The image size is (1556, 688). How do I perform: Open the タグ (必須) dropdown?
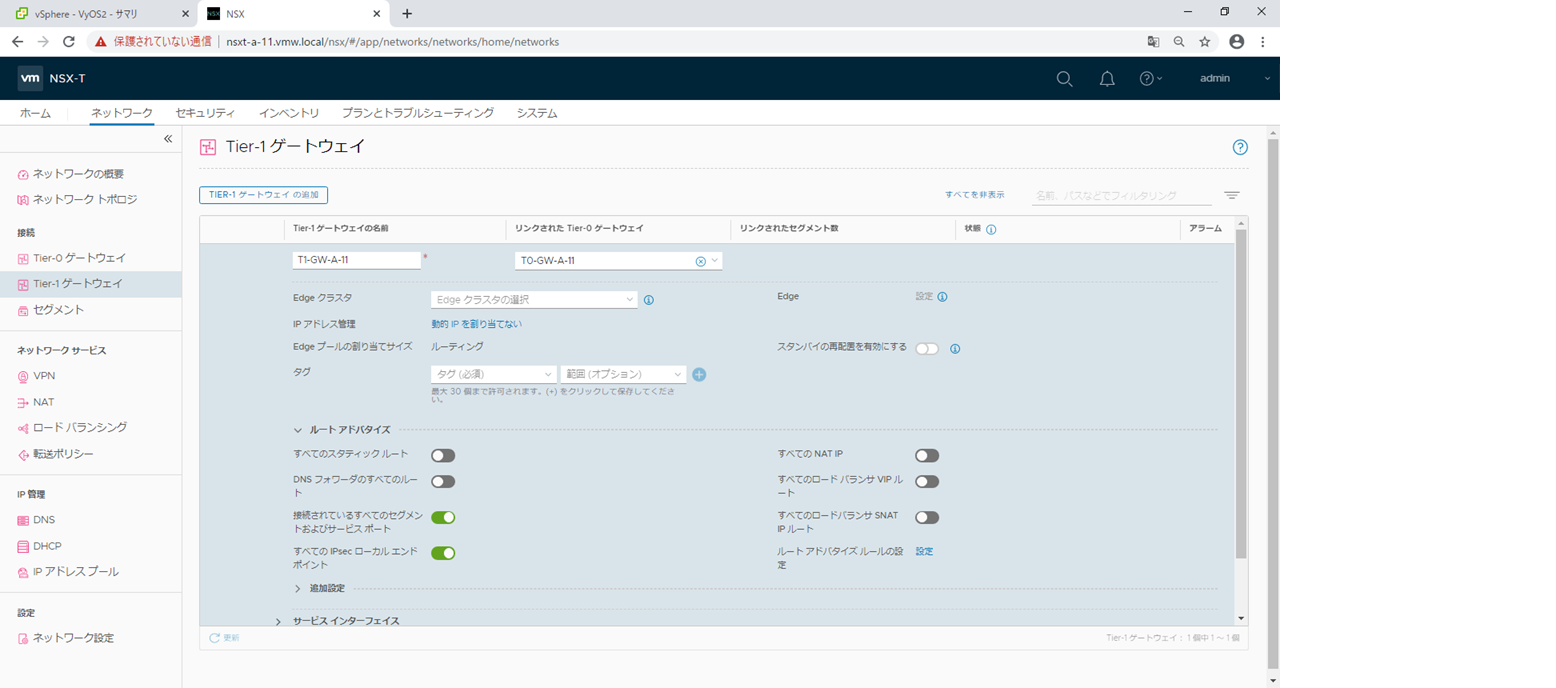coord(494,374)
